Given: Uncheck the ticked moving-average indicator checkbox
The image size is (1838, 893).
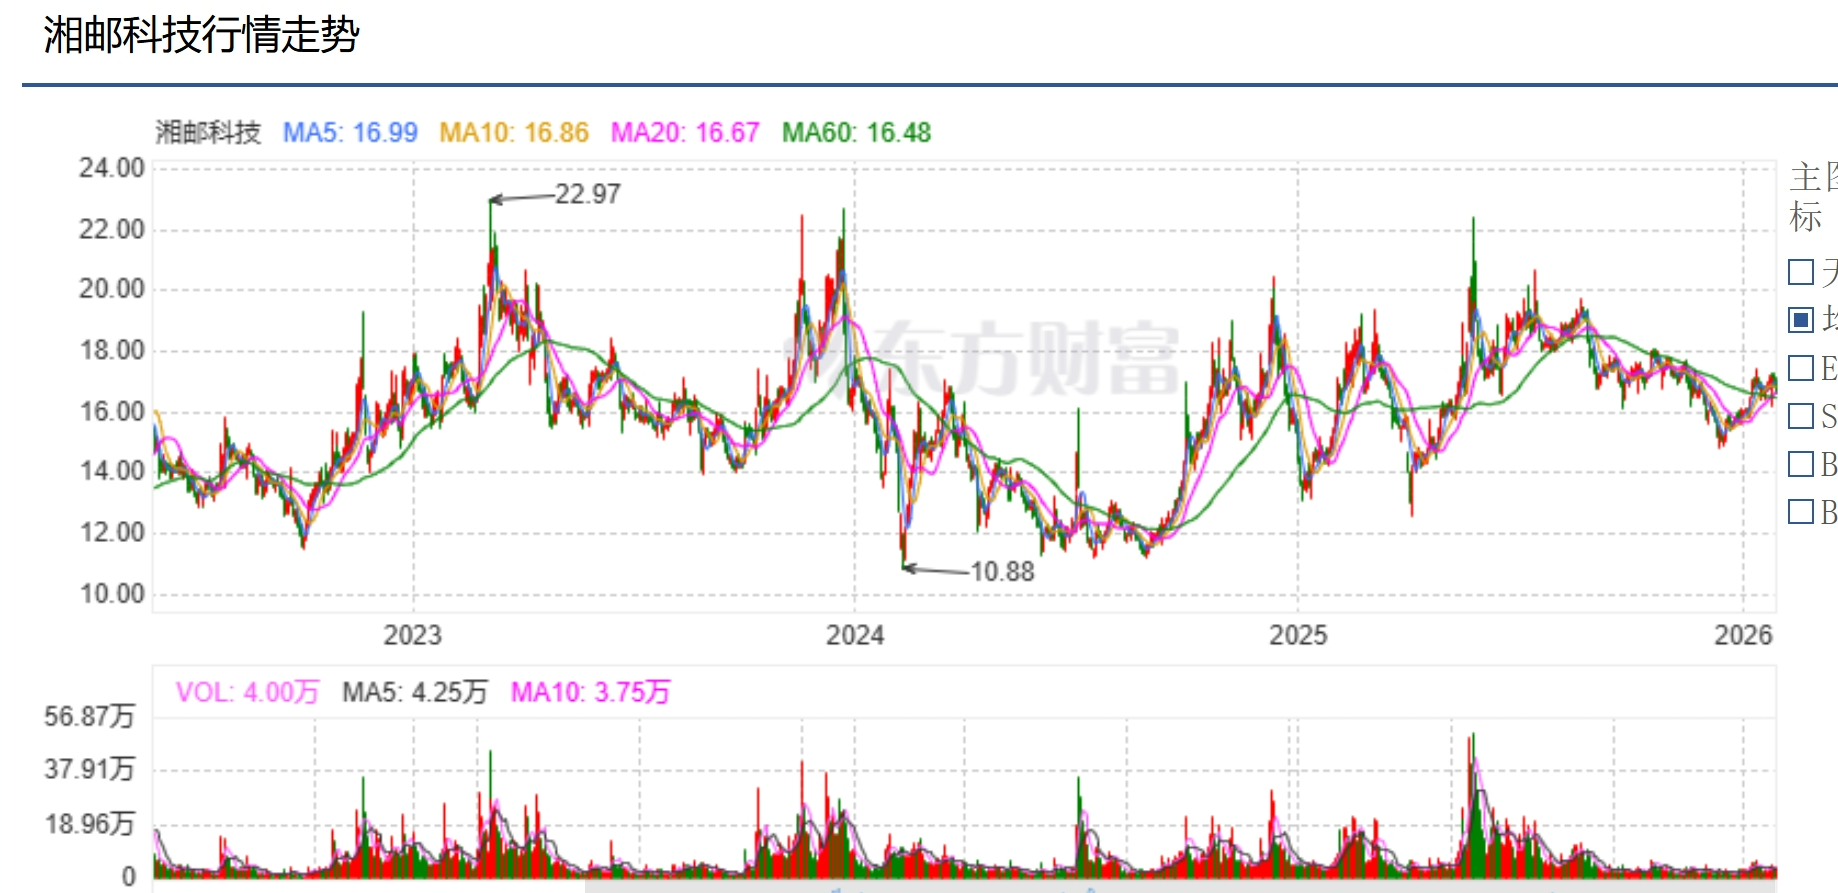Looking at the screenshot, I should [1801, 320].
